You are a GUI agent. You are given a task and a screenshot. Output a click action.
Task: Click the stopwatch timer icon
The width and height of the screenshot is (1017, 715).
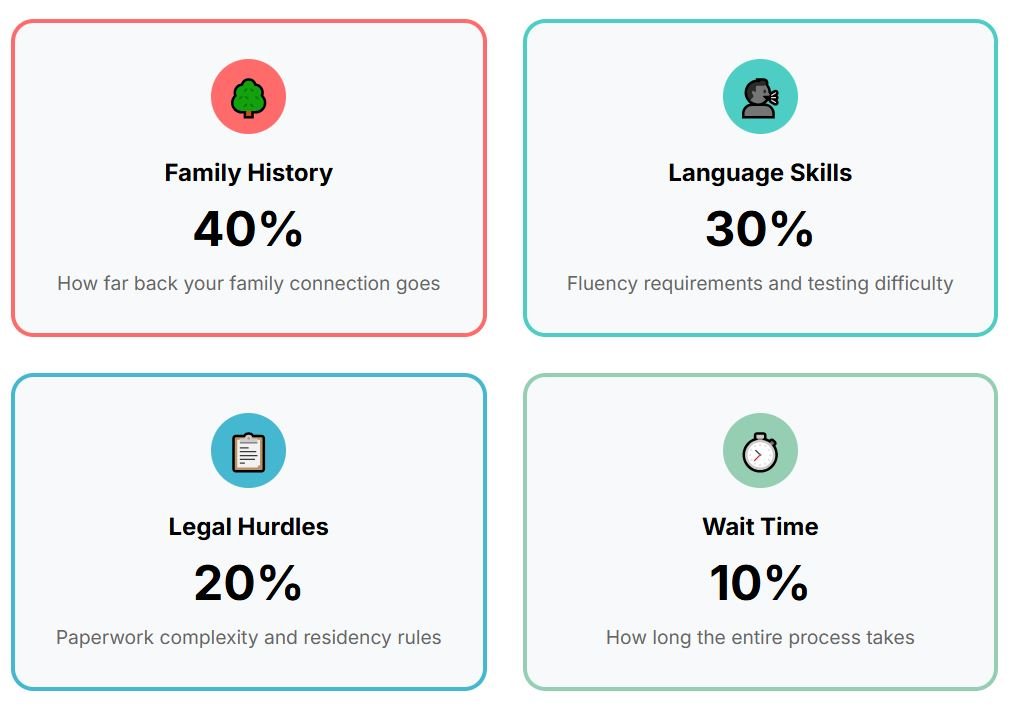tap(760, 452)
